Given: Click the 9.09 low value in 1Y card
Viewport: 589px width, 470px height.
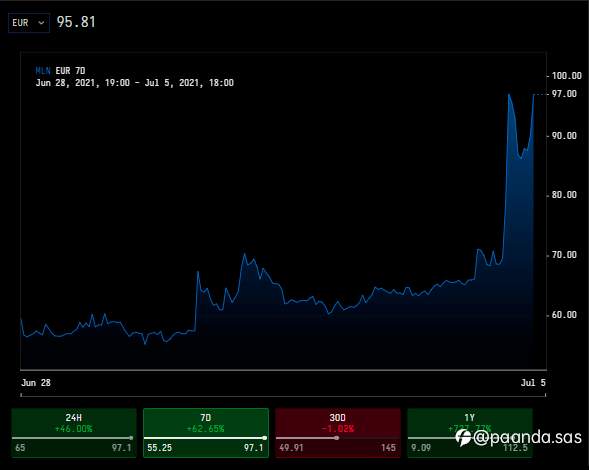Looking at the screenshot, I should [421, 448].
